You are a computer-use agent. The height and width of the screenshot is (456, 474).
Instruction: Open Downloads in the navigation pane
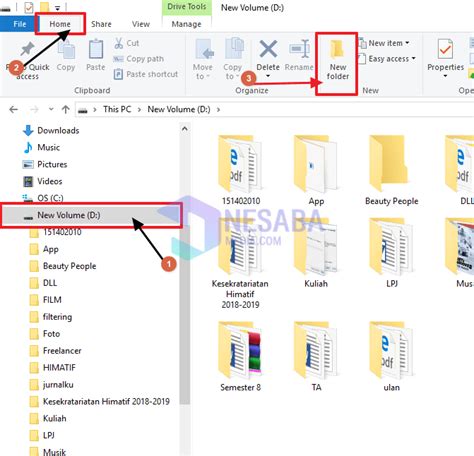[51, 130]
